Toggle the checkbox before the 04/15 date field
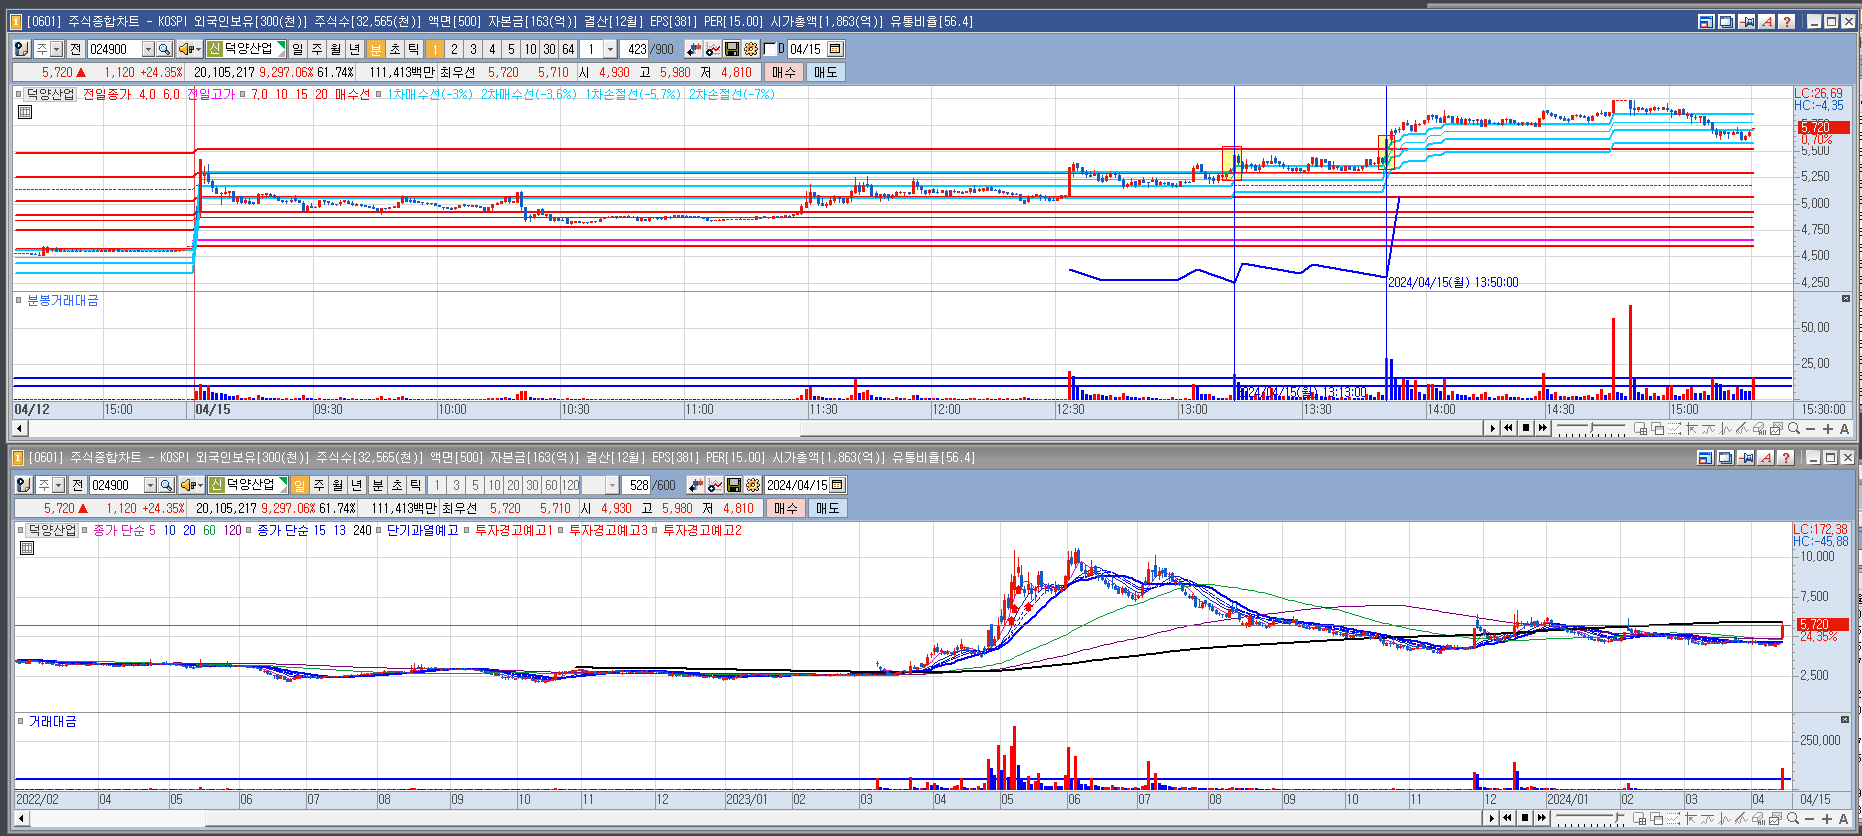The image size is (1862, 836). (x=769, y=49)
